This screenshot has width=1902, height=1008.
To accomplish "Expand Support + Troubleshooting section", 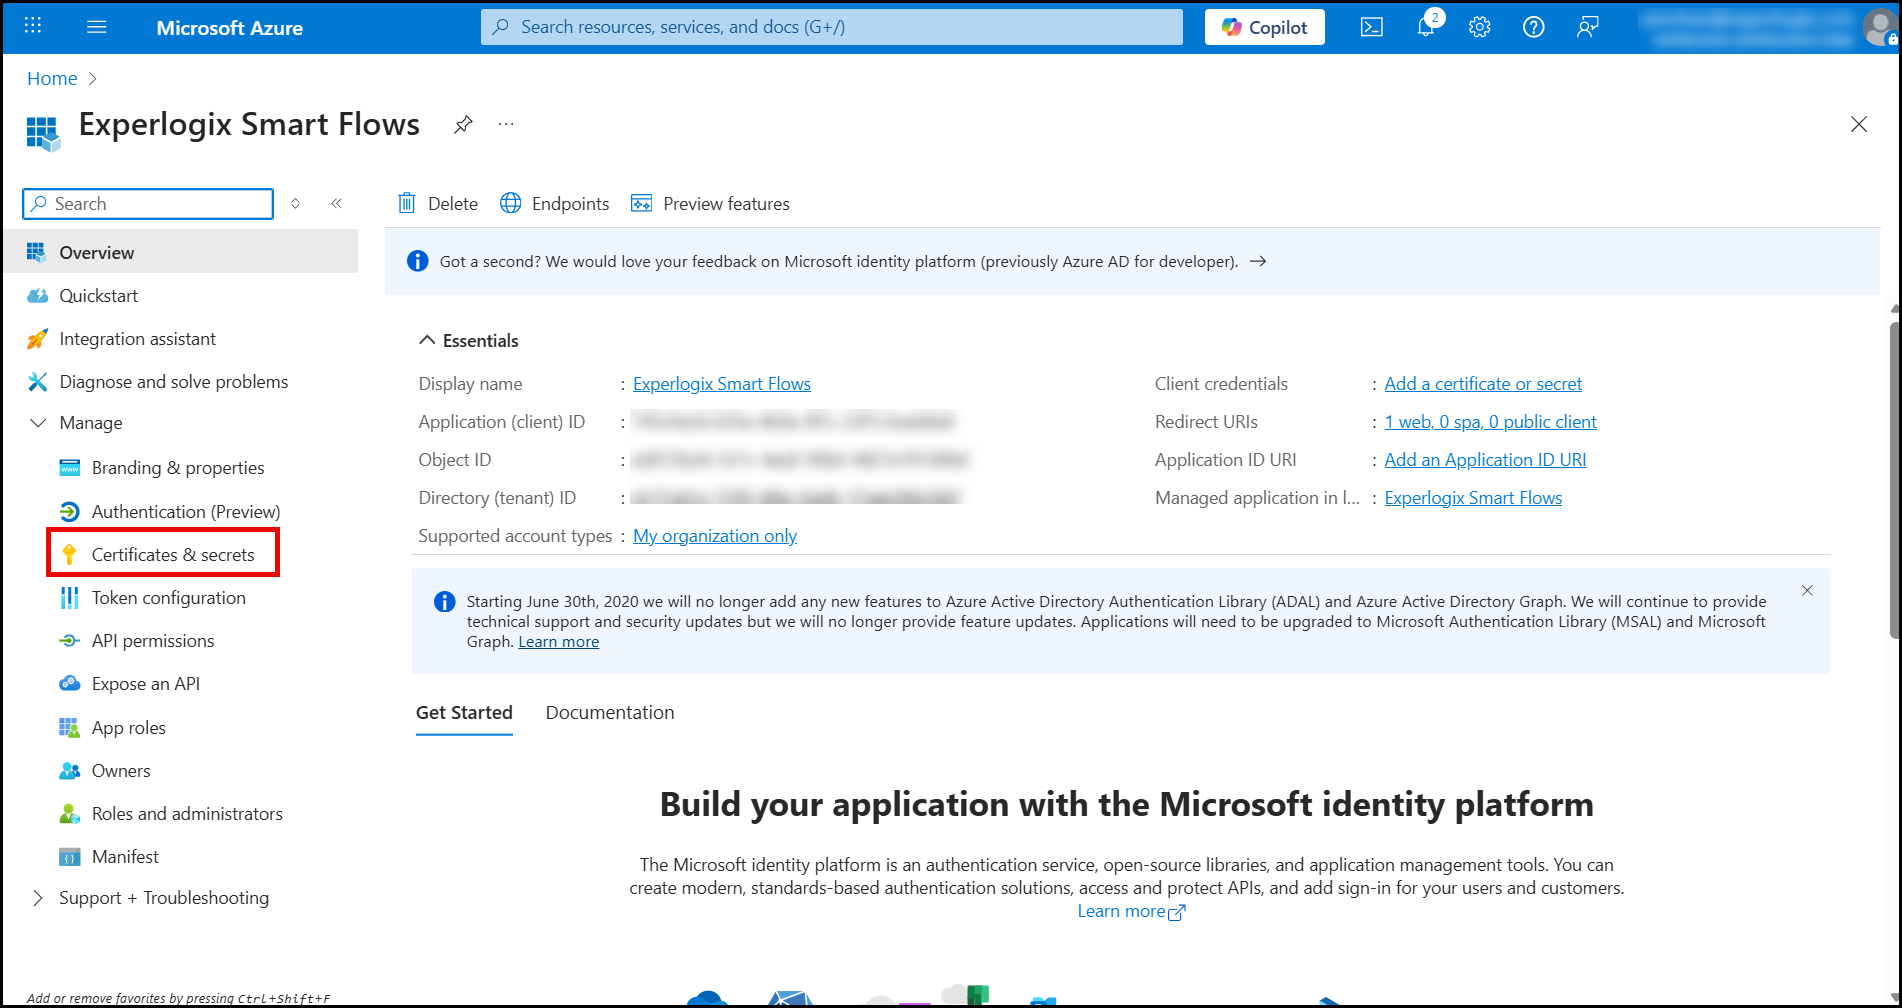I will coord(39,898).
